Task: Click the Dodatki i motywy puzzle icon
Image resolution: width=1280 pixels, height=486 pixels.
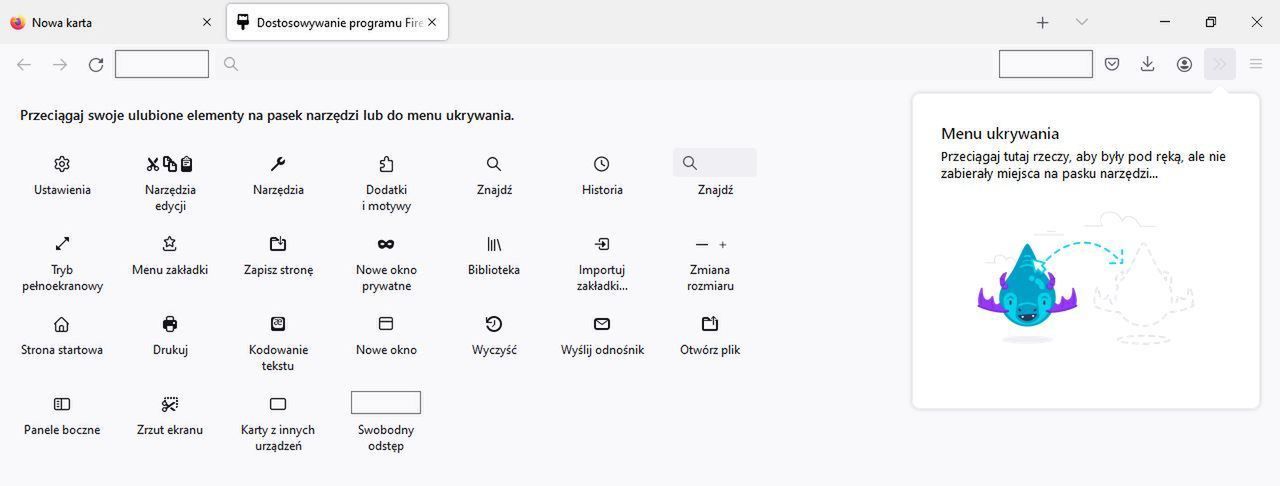Action: pyautogui.click(x=386, y=164)
